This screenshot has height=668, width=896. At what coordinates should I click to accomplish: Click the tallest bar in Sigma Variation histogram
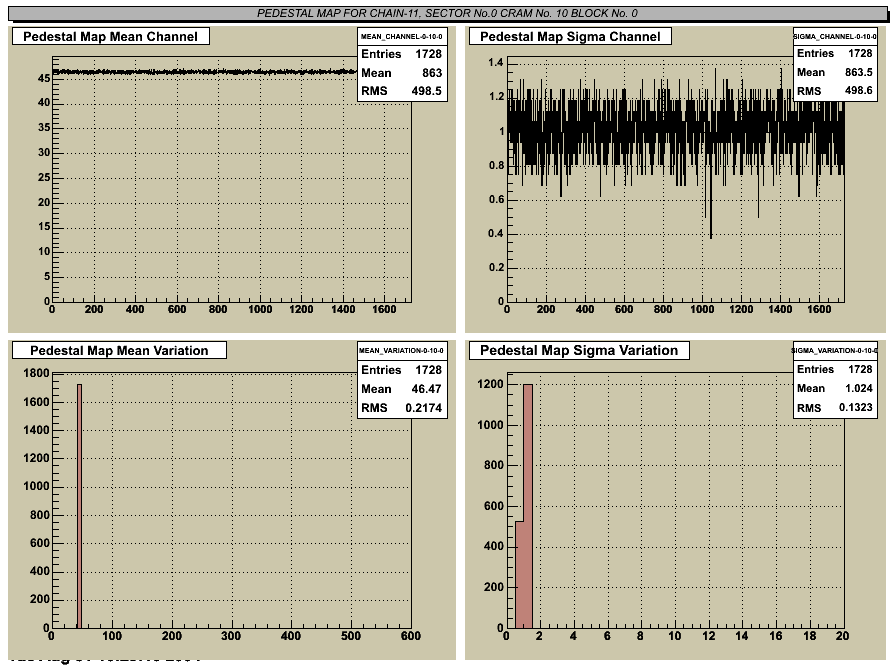click(528, 506)
